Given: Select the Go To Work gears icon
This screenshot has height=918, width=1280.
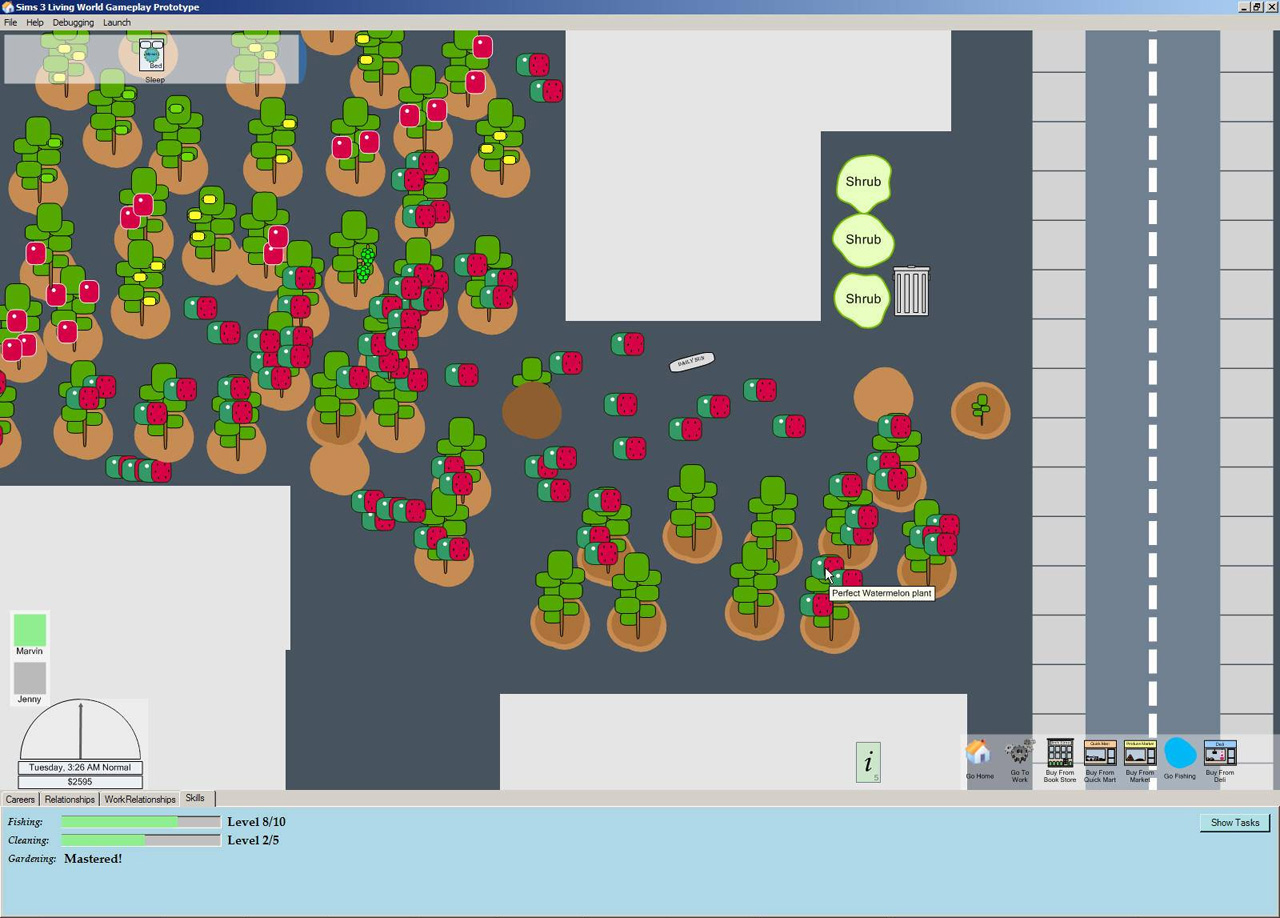Looking at the screenshot, I should tap(1019, 752).
